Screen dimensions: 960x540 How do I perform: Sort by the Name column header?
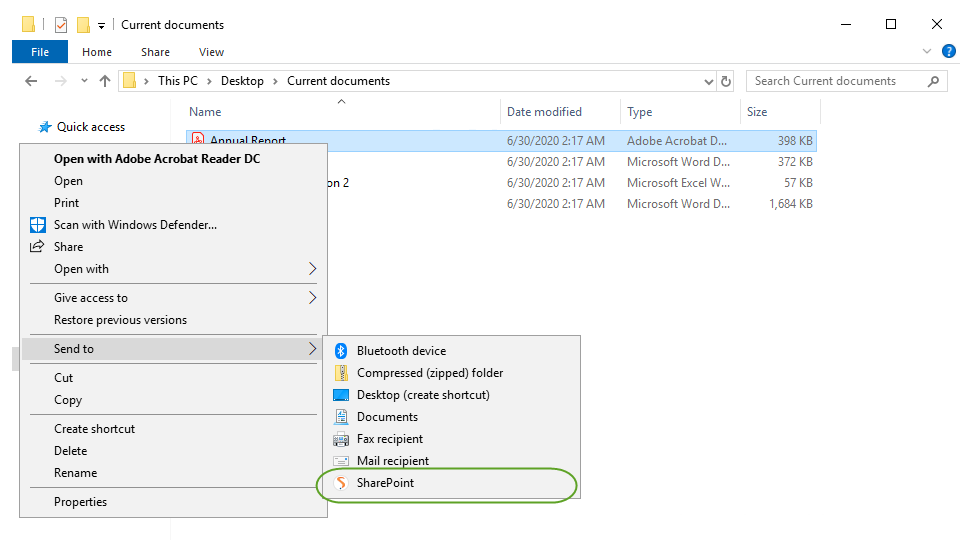click(x=342, y=111)
